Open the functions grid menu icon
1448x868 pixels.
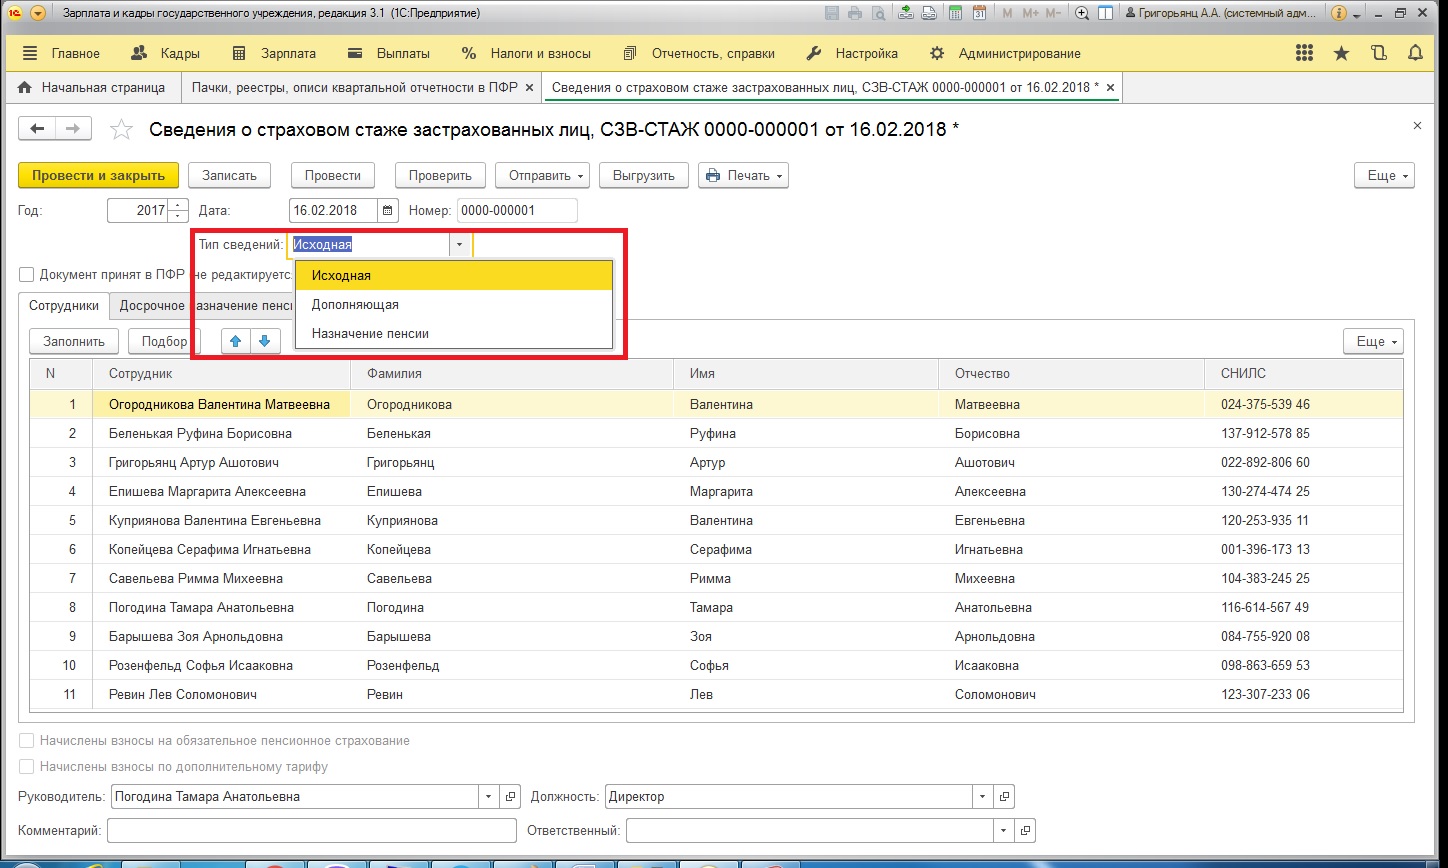coord(1304,53)
